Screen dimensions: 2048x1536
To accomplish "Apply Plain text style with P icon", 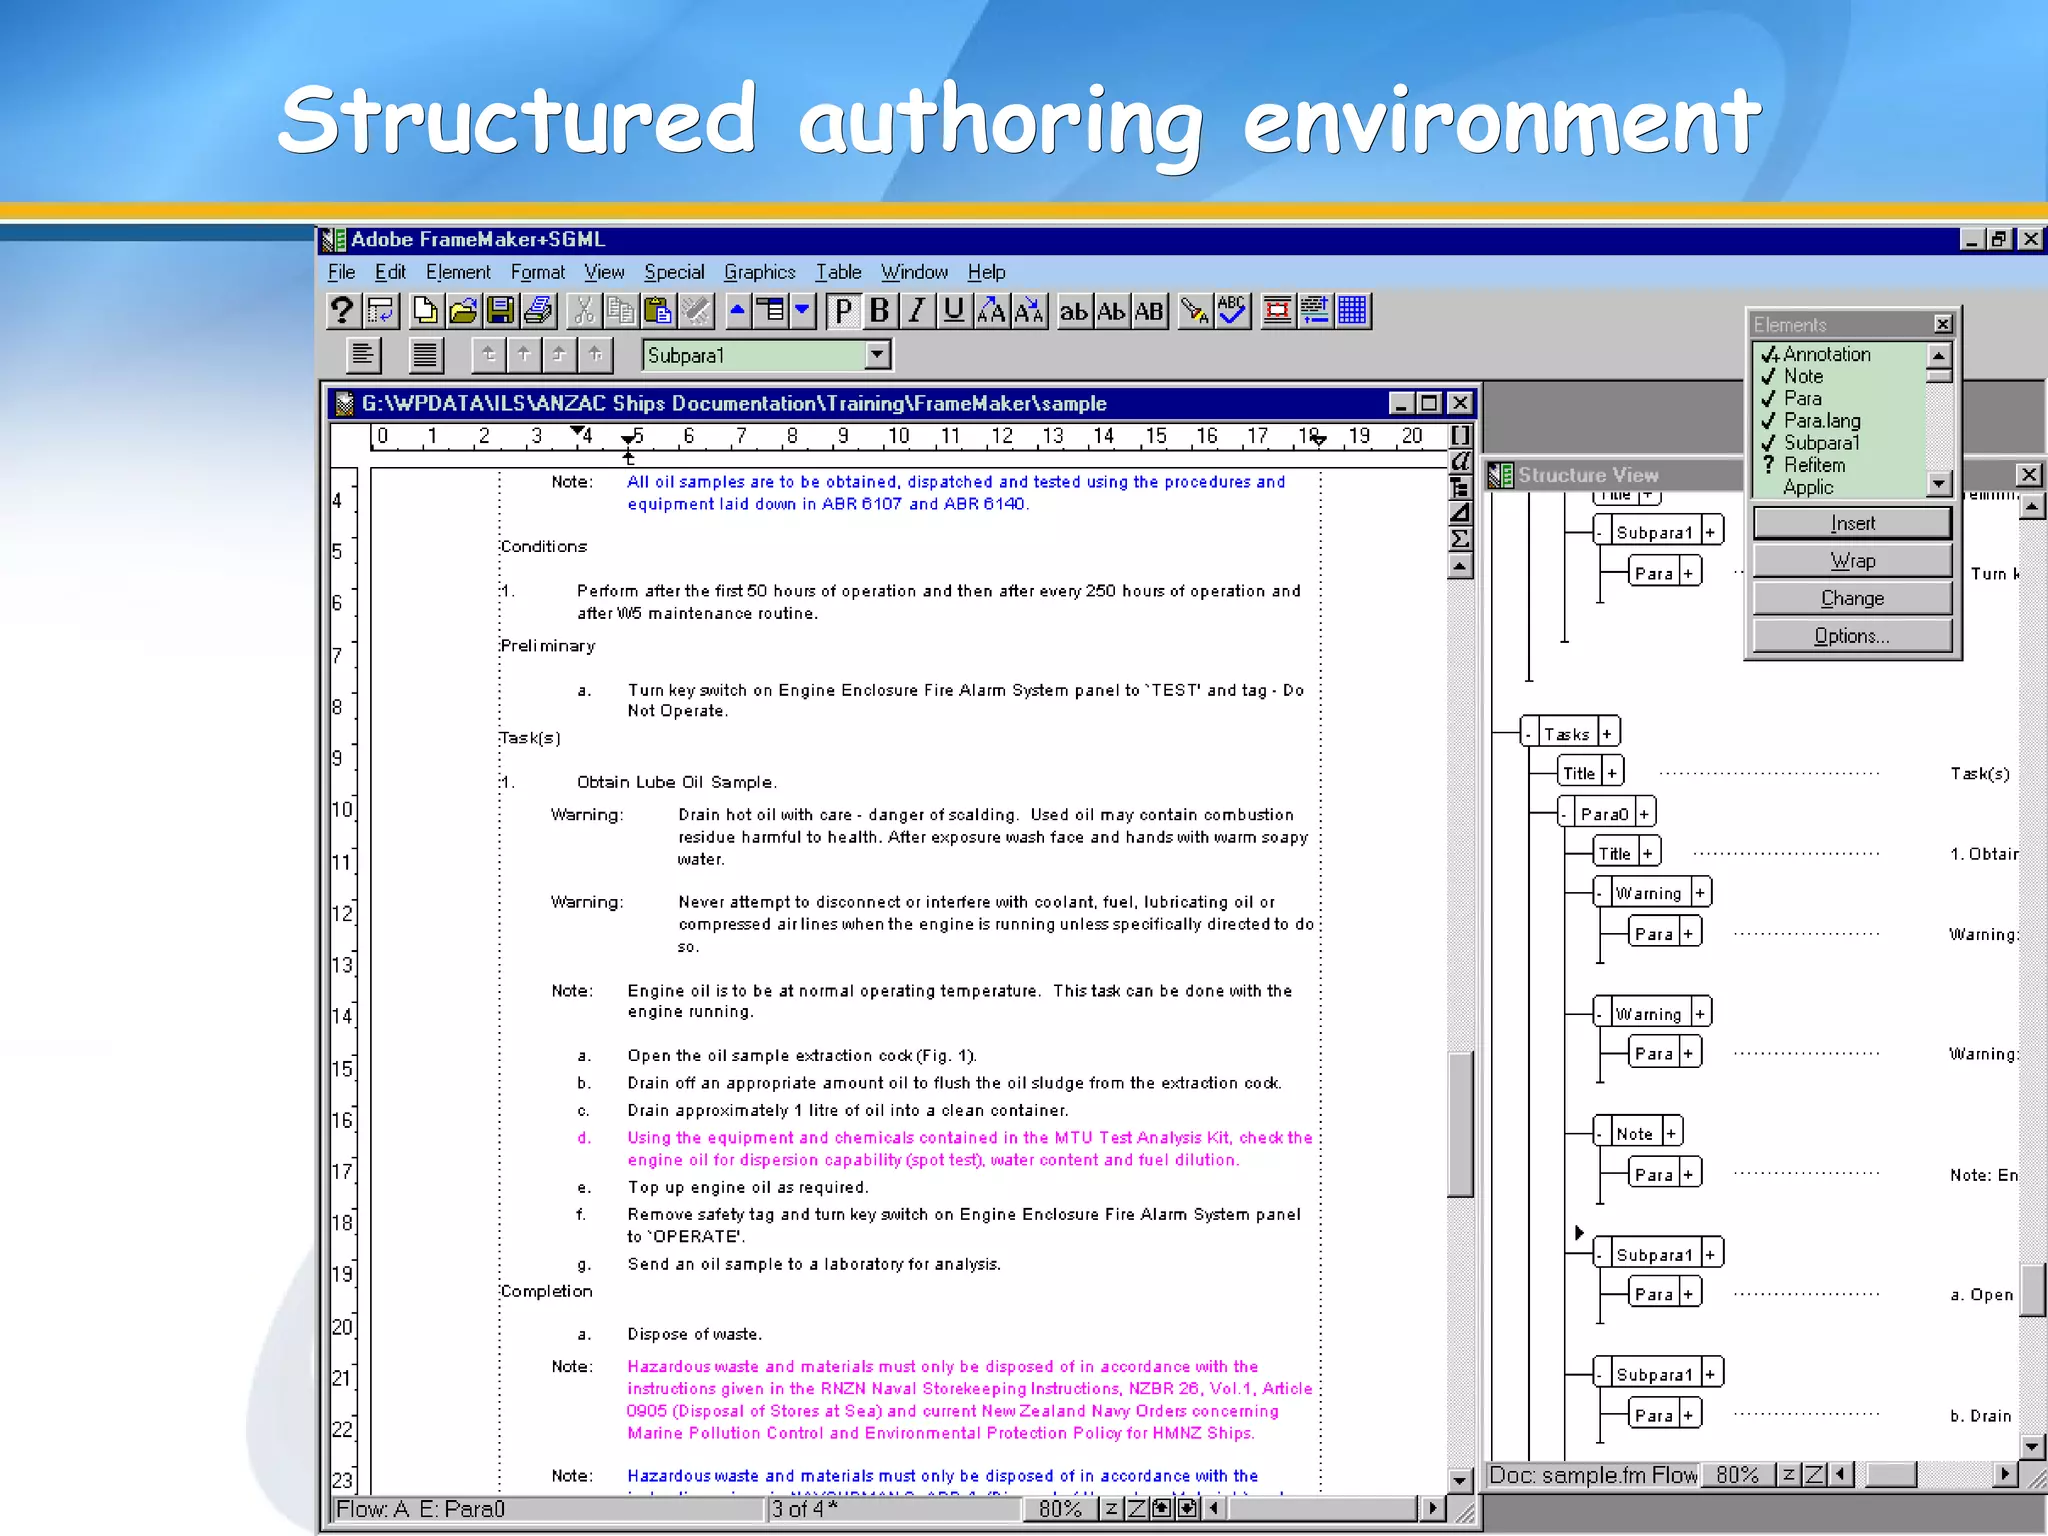I will coord(843,311).
